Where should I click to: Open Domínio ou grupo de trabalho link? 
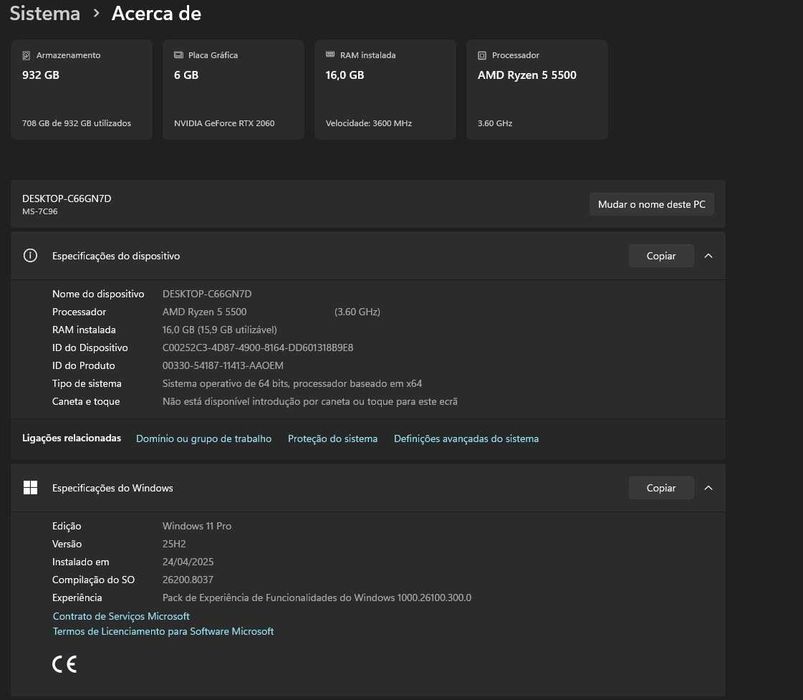(204, 439)
